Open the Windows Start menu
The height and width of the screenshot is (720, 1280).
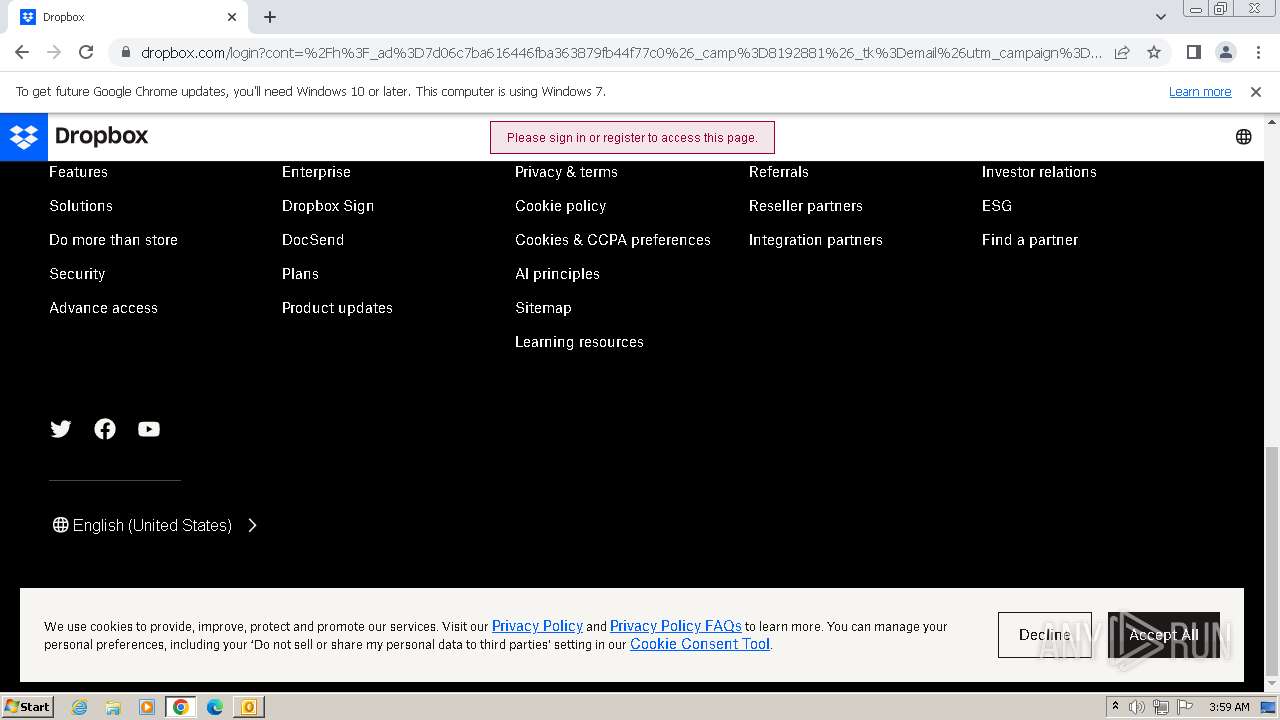(x=27, y=706)
